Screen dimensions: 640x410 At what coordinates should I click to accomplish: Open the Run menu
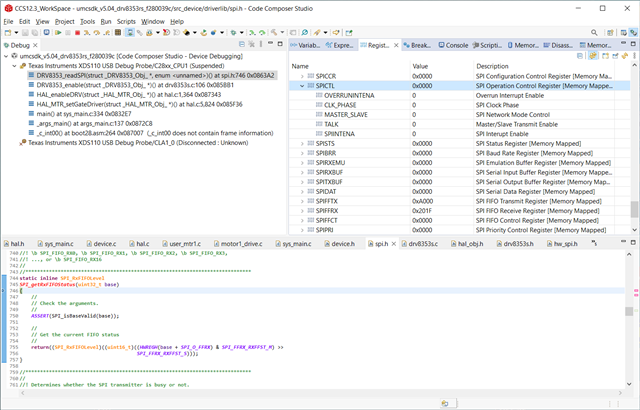coord(106,22)
